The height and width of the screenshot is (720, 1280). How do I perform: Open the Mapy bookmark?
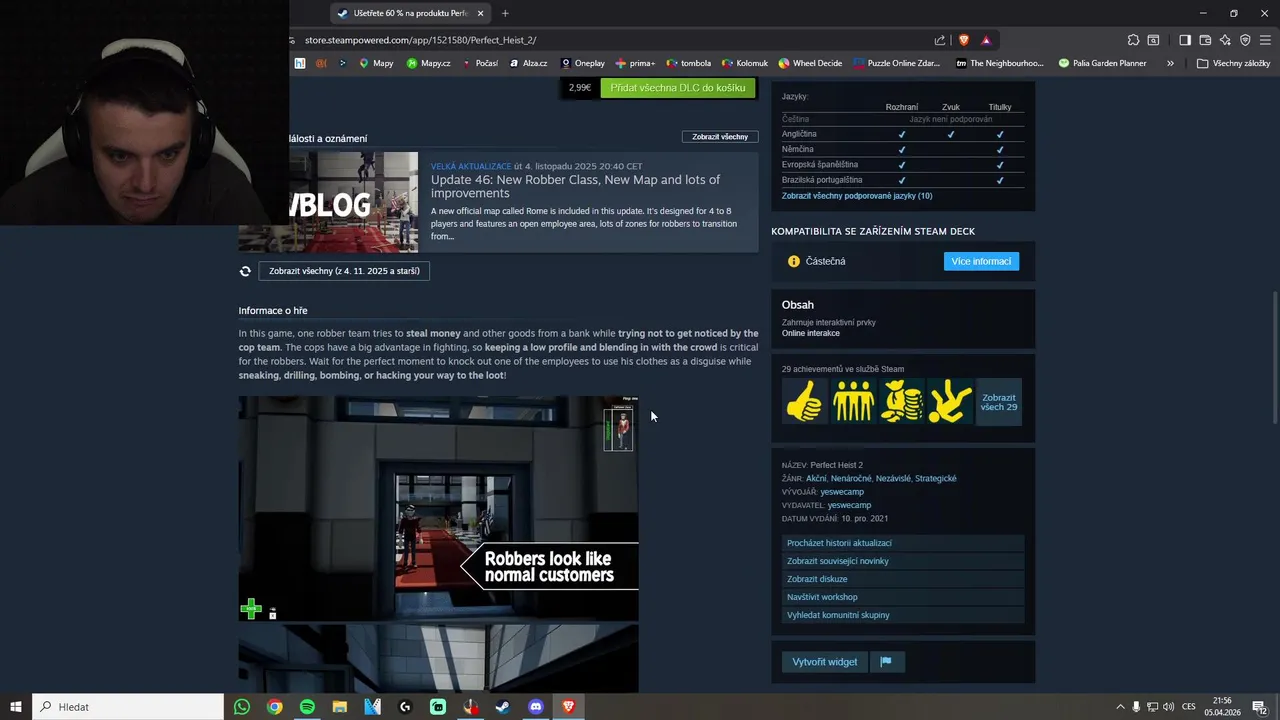[376, 63]
